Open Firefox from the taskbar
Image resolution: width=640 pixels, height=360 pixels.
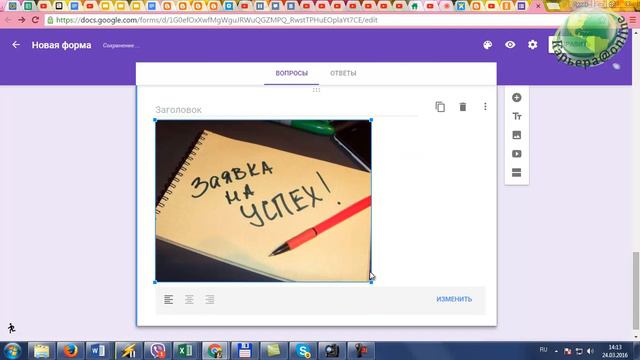pyautogui.click(x=70, y=351)
